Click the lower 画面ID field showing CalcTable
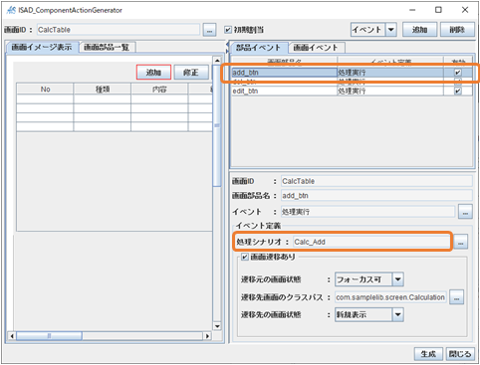Image resolution: width=480 pixels, height=365 pixels. [377, 181]
